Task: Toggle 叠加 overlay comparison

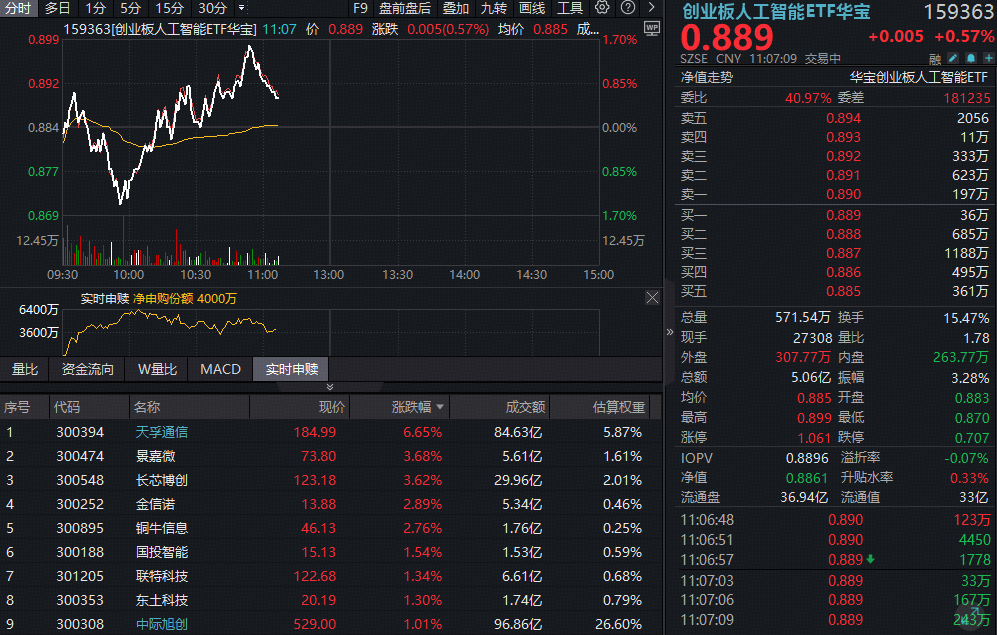Action: pyautogui.click(x=455, y=8)
